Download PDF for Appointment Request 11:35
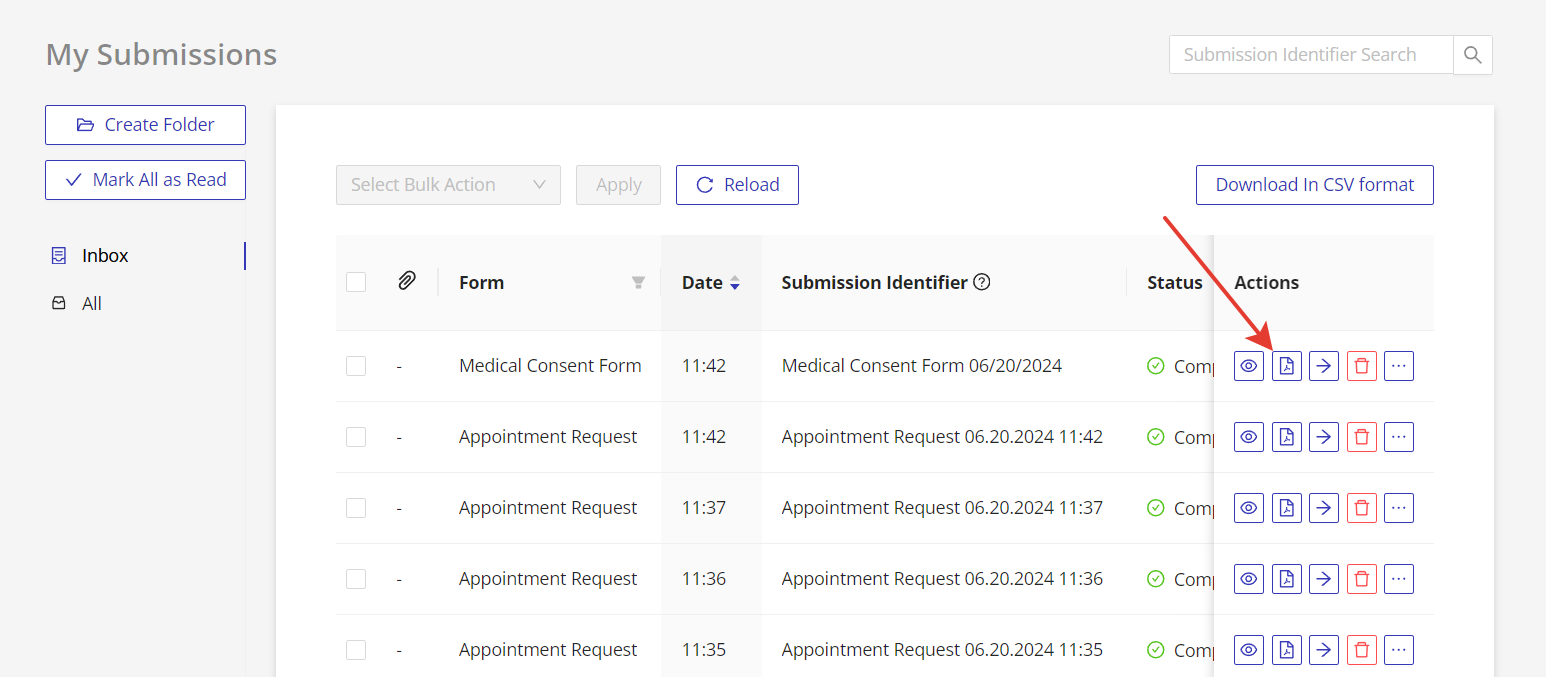The image size is (1546, 677). coord(1286,650)
